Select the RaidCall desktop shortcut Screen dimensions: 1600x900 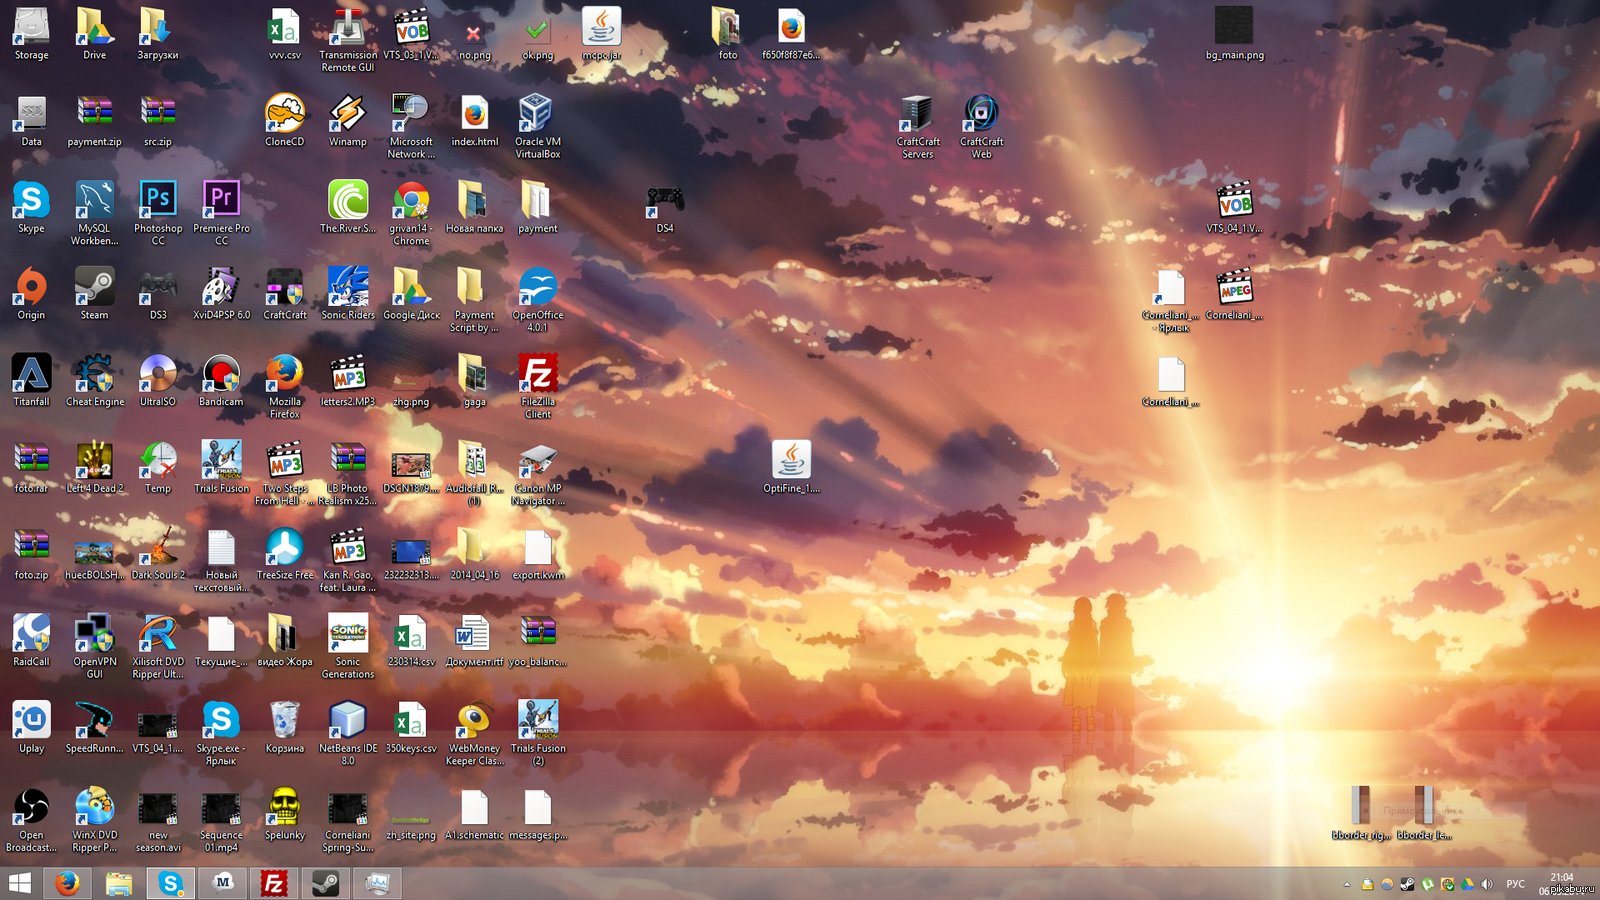click(31, 641)
